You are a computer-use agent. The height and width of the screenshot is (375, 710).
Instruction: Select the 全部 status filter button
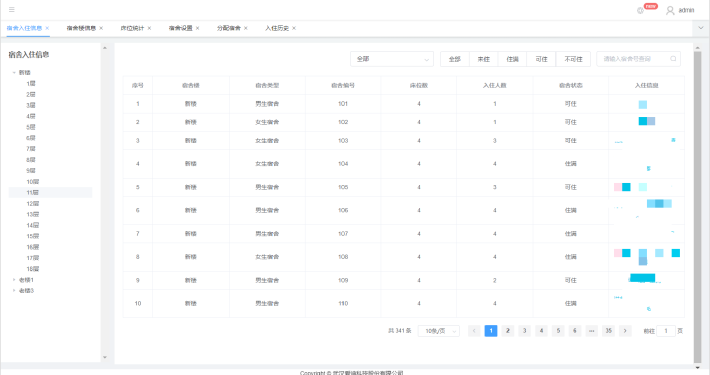pos(455,59)
